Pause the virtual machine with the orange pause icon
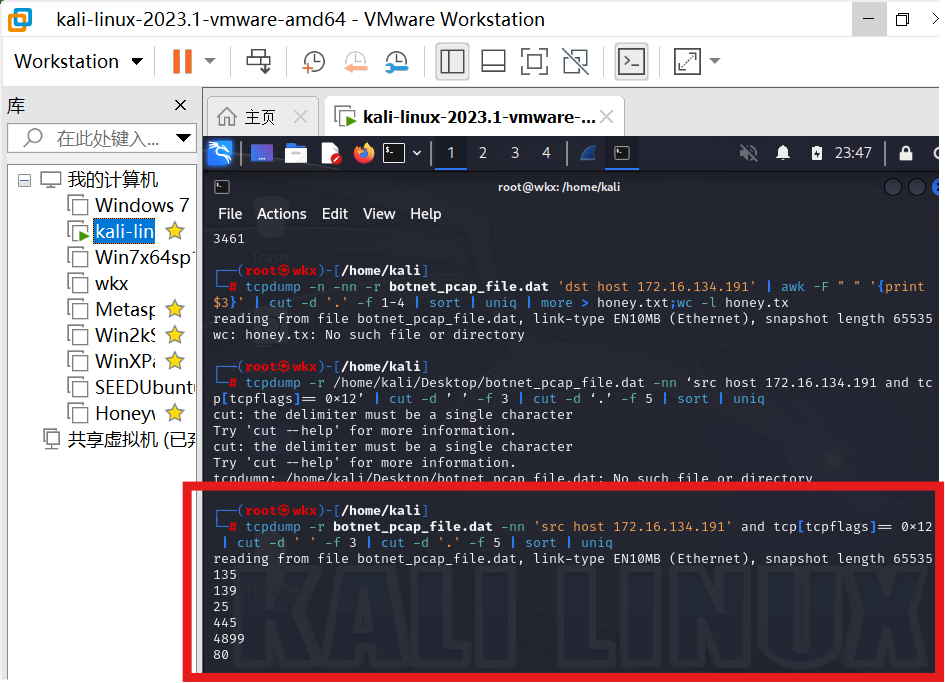This screenshot has width=945, height=683. [182, 61]
